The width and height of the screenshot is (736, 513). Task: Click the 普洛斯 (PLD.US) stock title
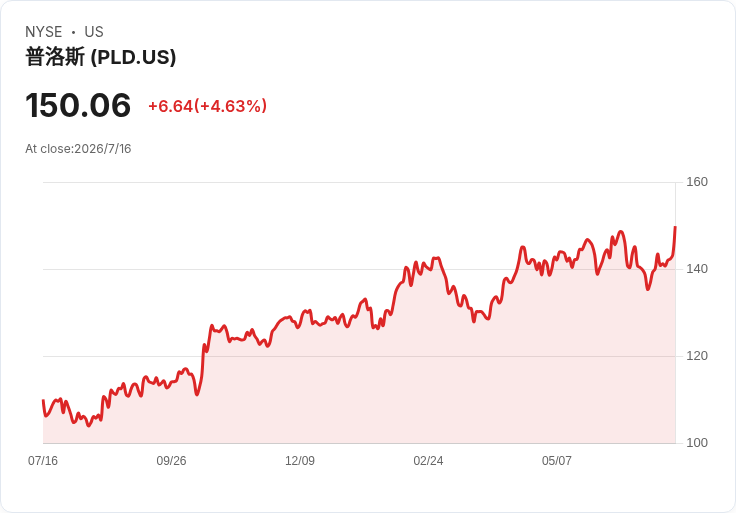pos(100,57)
